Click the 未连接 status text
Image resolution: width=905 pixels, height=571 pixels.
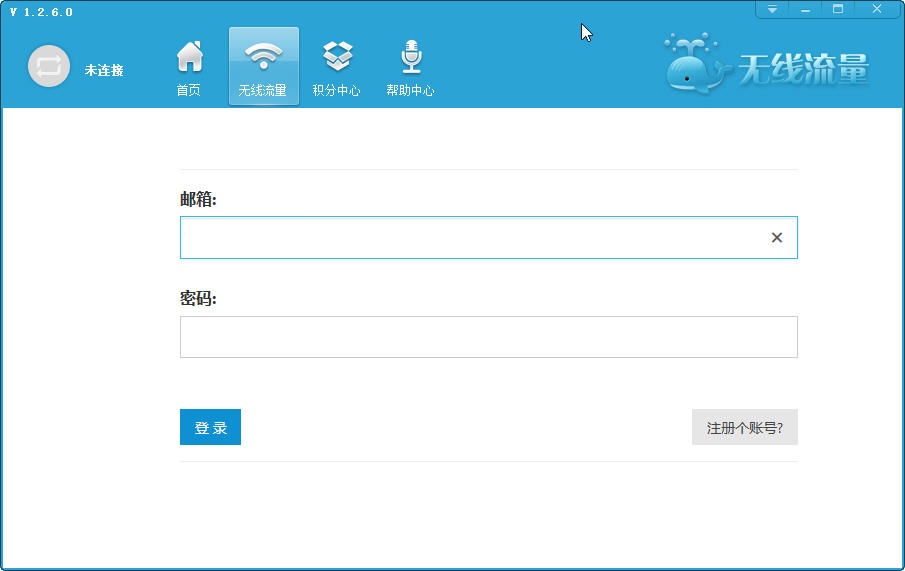(104, 70)
